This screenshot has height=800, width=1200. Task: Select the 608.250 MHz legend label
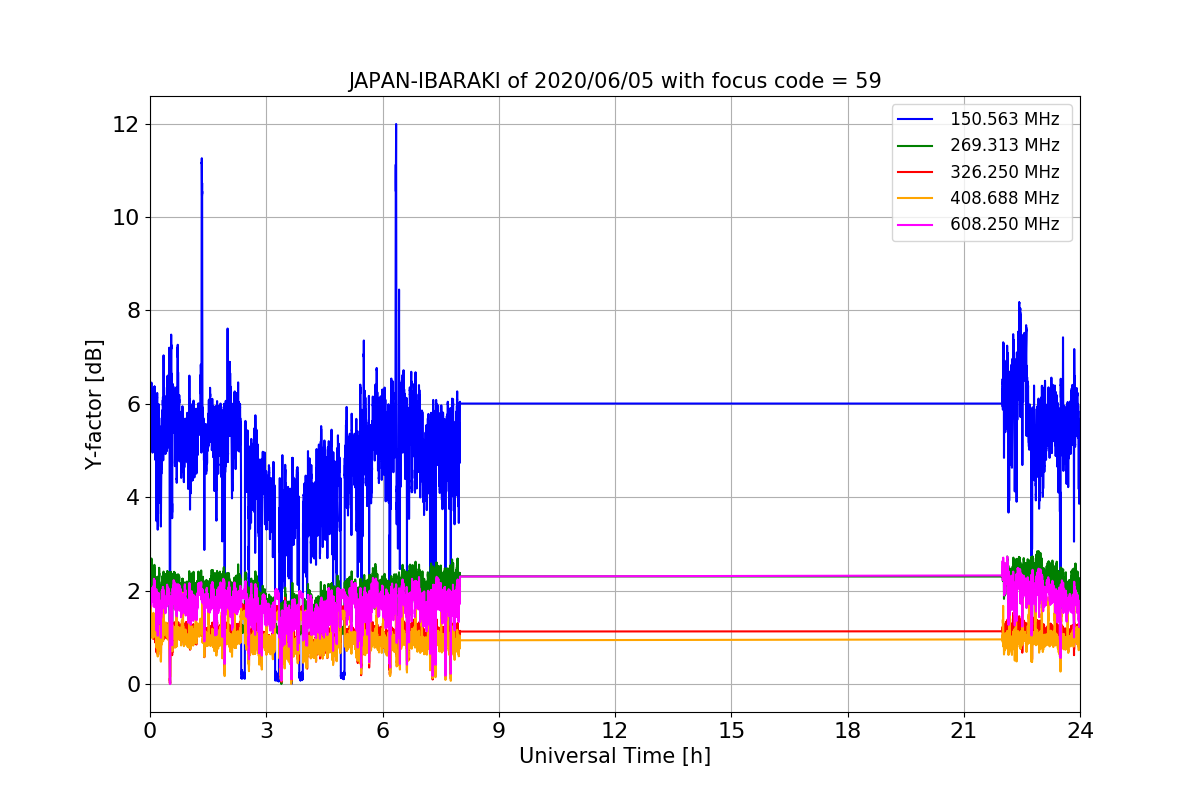point(1004,224)
